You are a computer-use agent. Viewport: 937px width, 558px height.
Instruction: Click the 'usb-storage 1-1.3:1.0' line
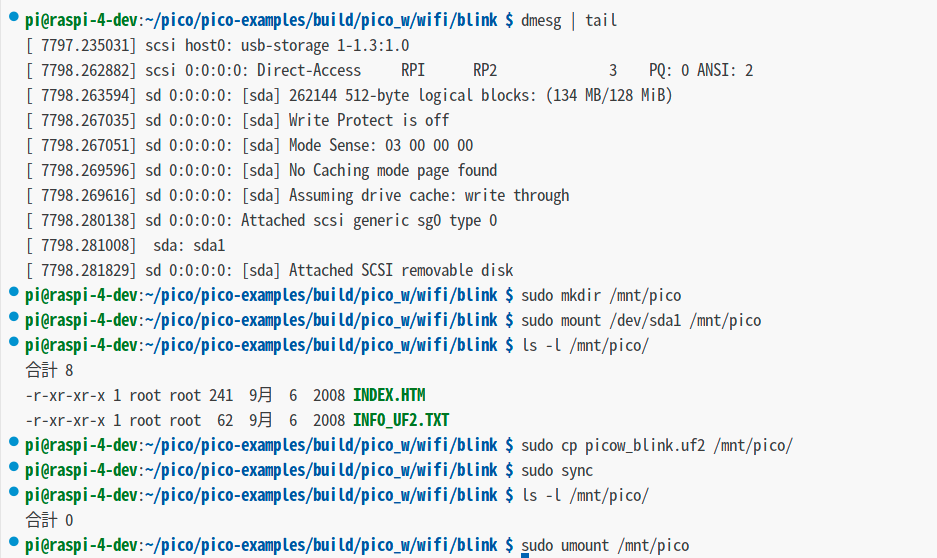[x=218, y=46]
